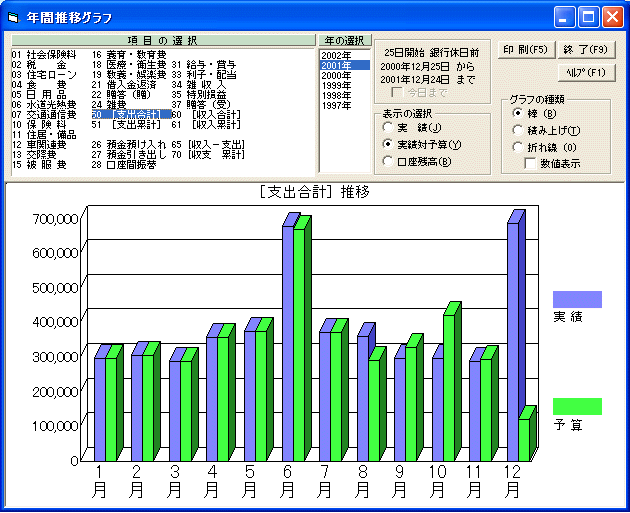Pick item 65 [収入－支出] from the list
This screenshot has width=630, height=513.
[x=208, y=145]
